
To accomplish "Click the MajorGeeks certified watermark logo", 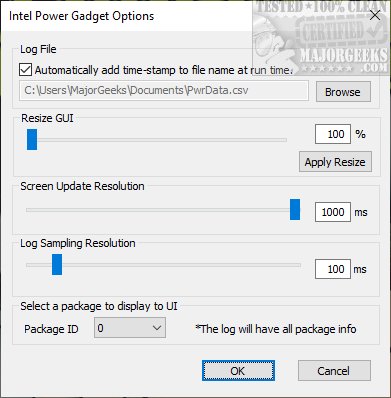I will 321,37.
